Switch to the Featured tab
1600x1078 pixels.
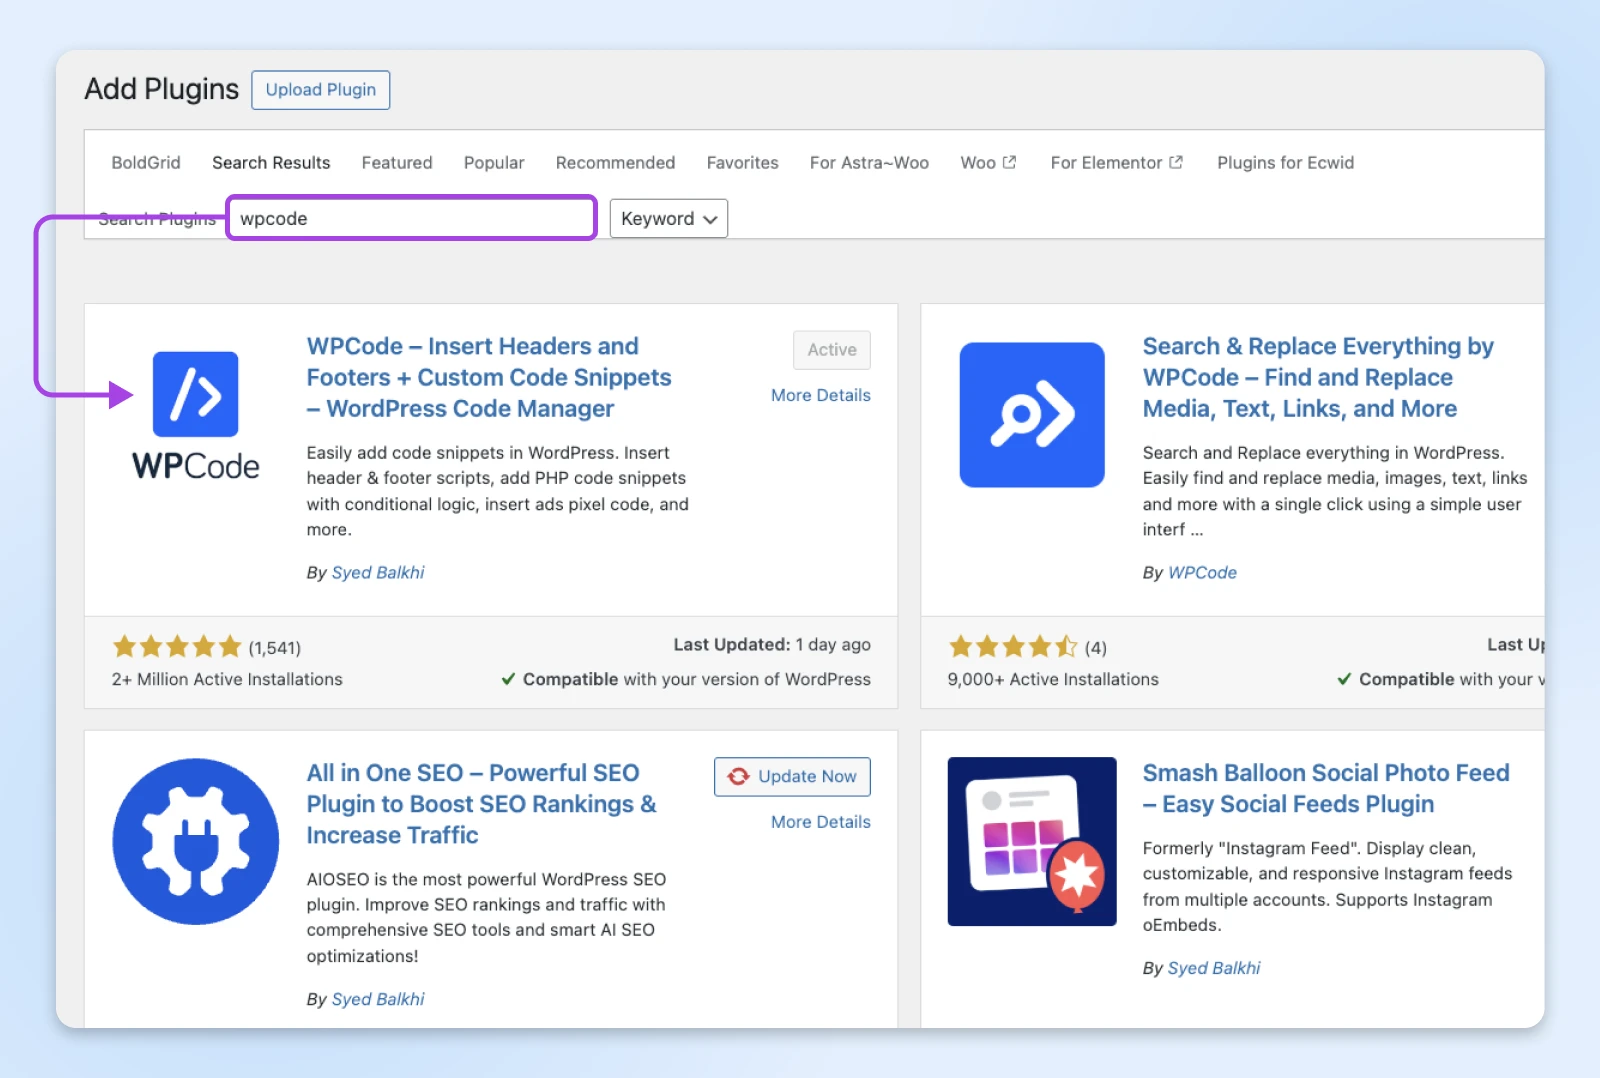tap(397, 163)
